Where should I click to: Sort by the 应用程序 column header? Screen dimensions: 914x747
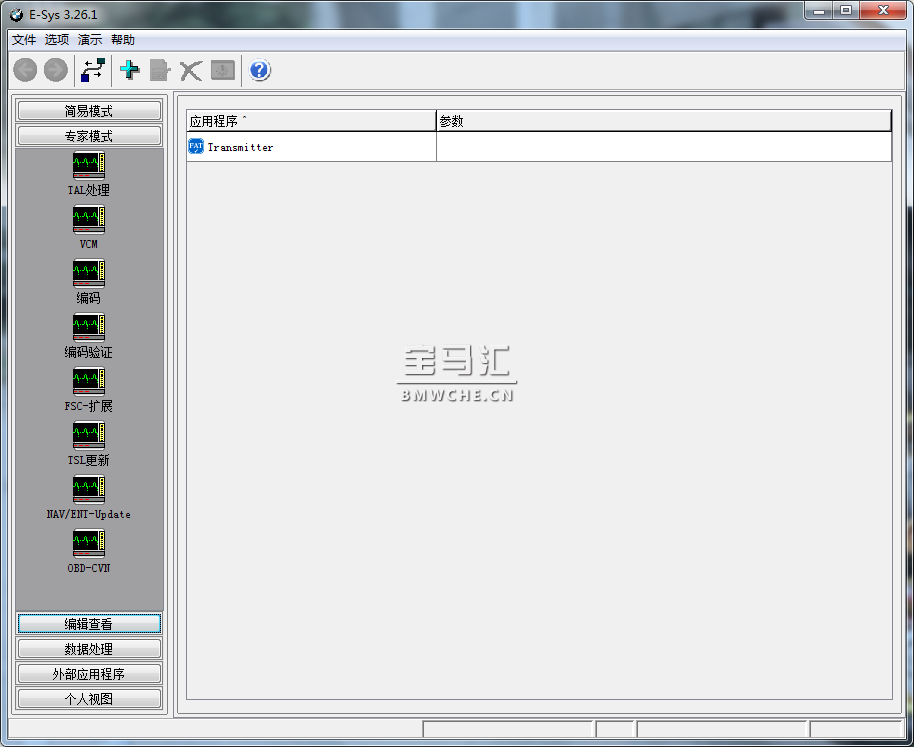pos(311,121)
